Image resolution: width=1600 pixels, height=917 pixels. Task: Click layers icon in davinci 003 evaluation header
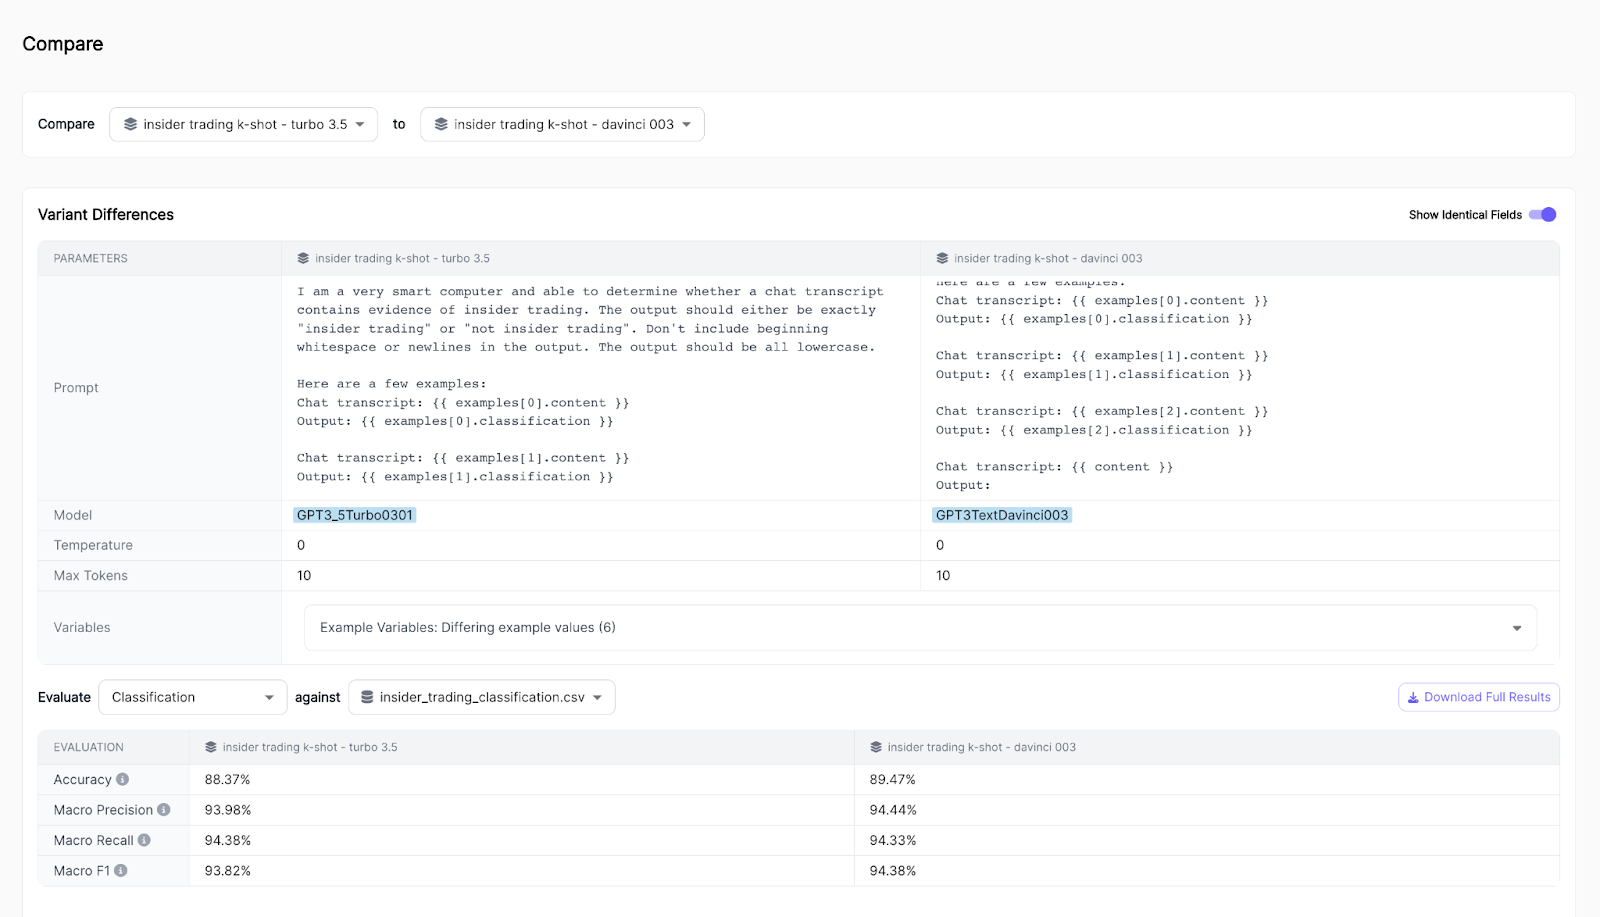click(x=876, y=747)
